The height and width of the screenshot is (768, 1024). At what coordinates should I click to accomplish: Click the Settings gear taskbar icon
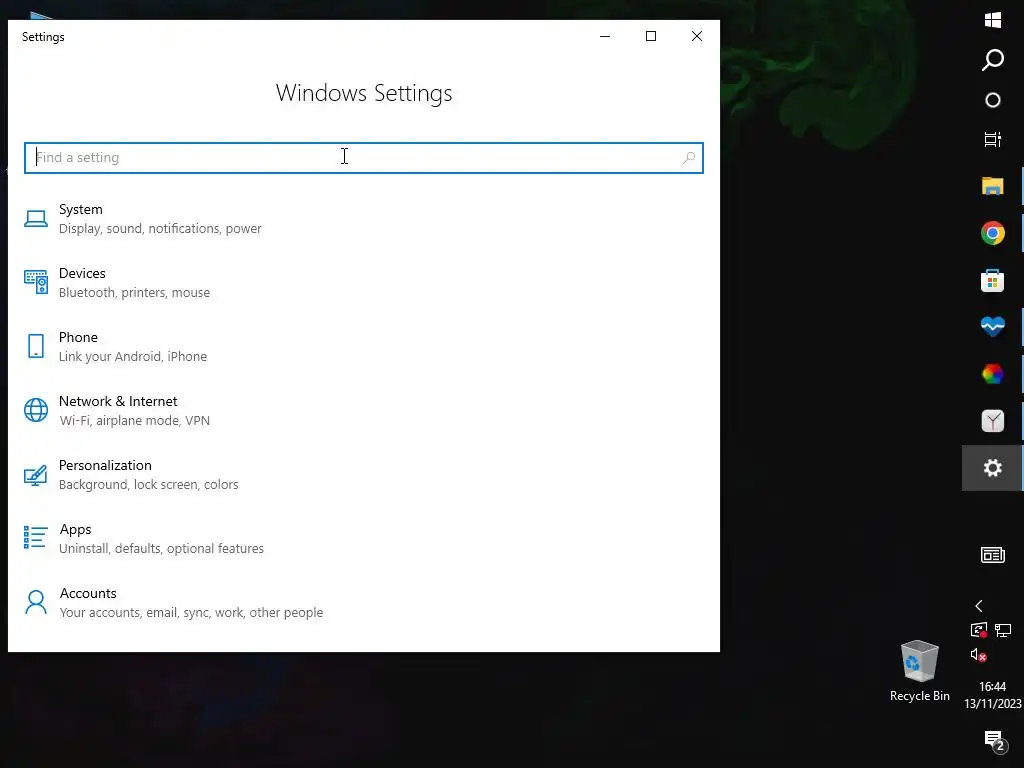tap(993, 468)
